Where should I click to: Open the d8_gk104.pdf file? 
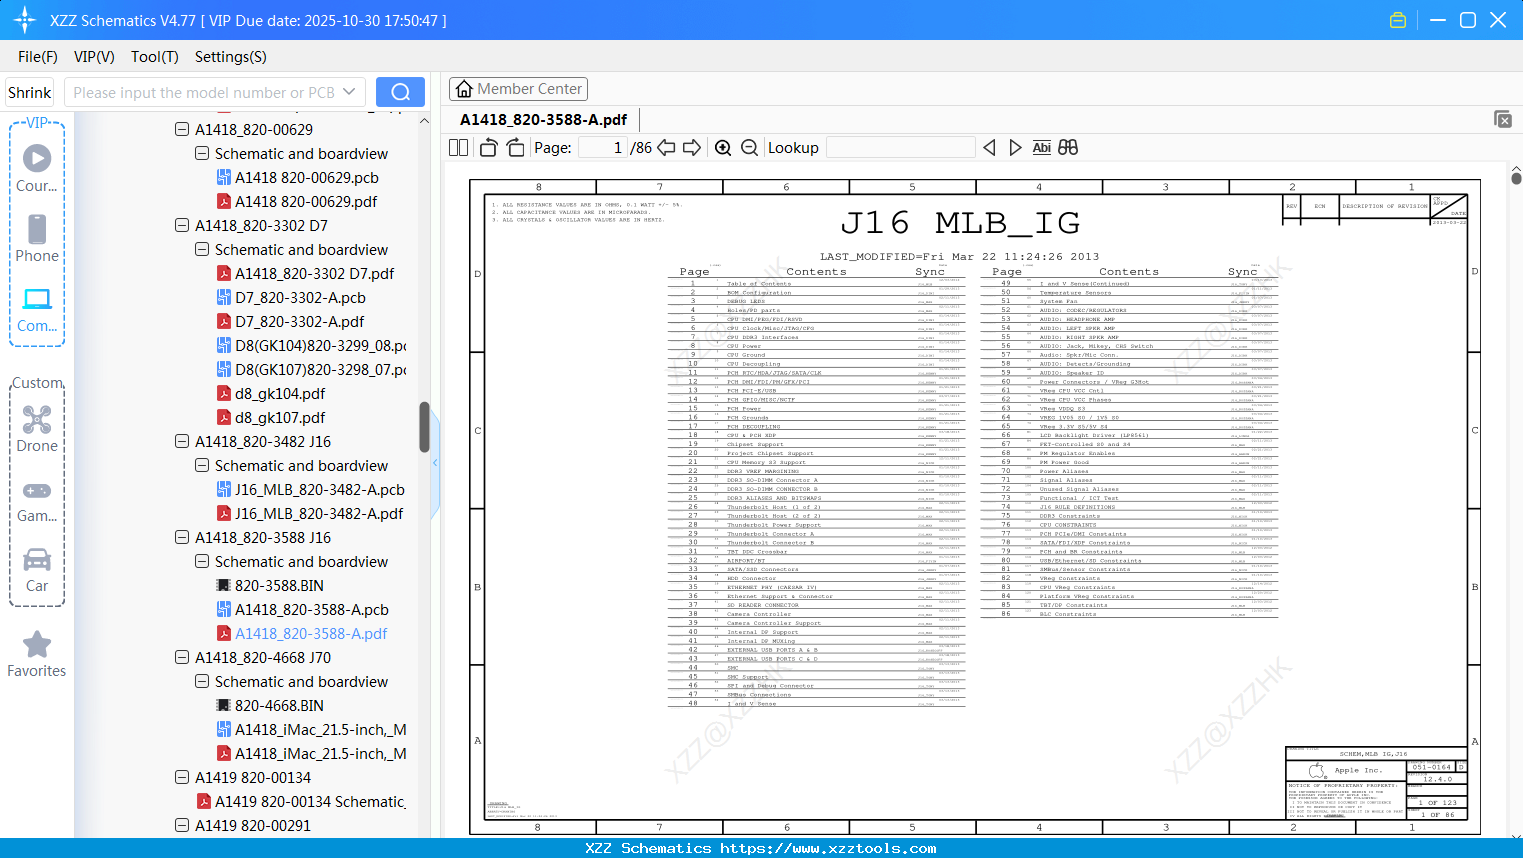[x=280, y=393]
